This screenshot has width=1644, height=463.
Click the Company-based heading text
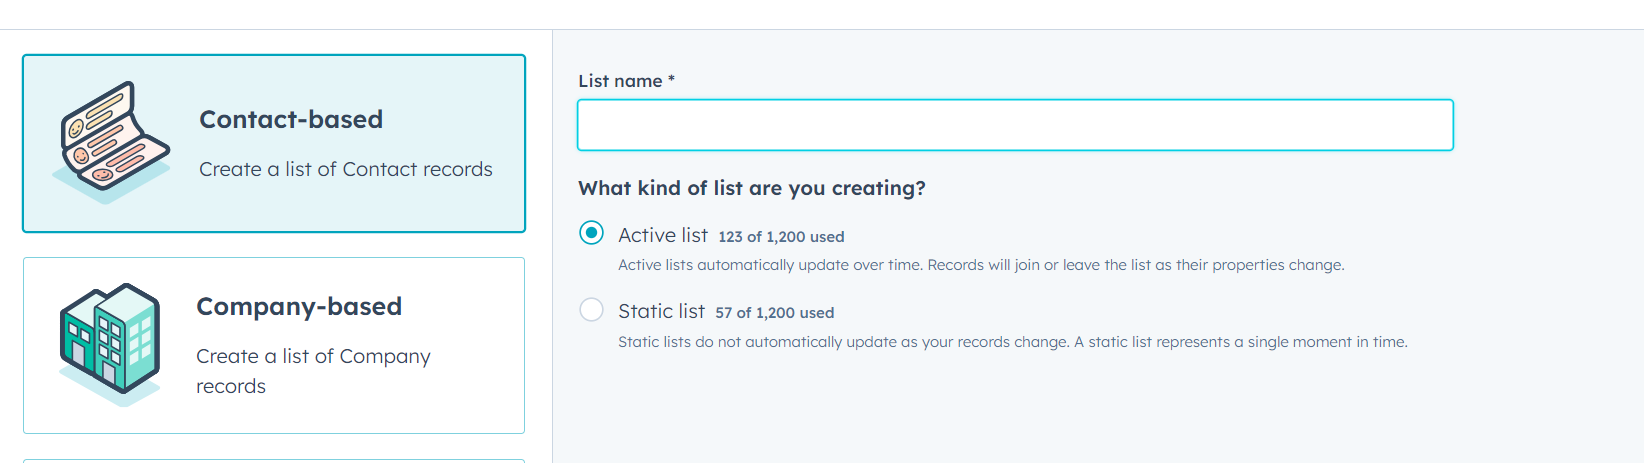pos(299,306)
